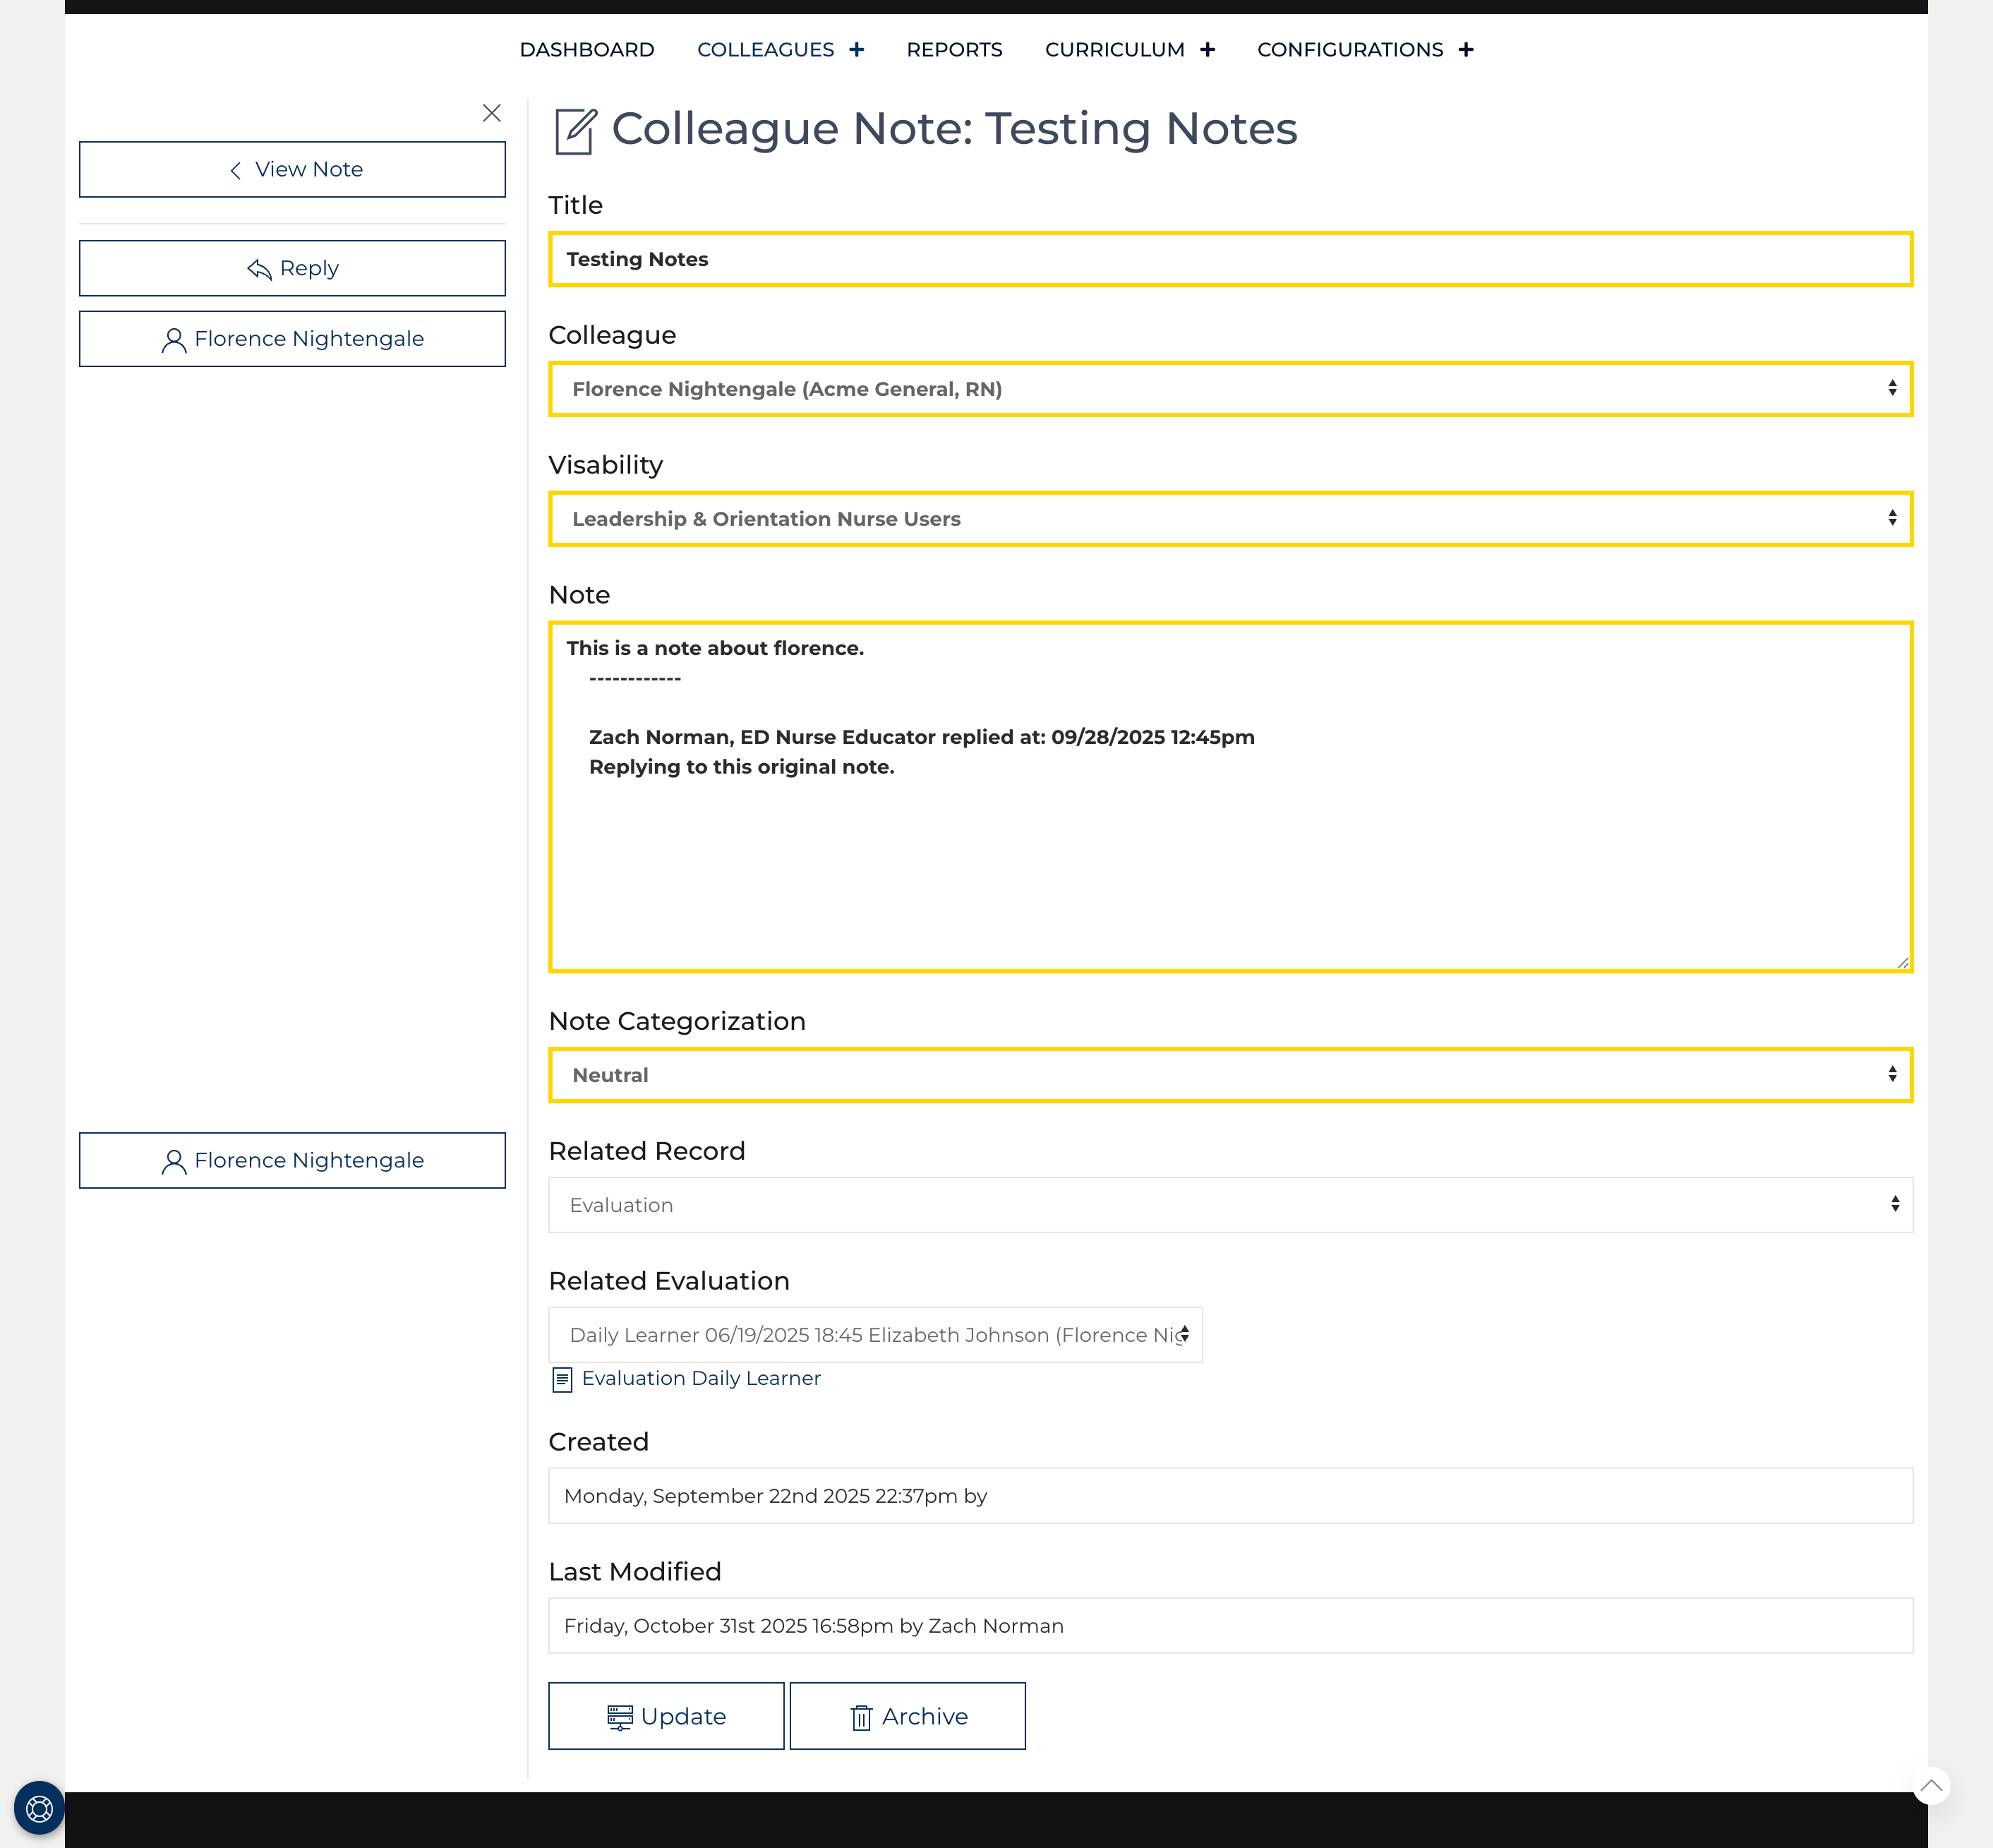
Task: Click the Update button
Action: [666, 1716]
